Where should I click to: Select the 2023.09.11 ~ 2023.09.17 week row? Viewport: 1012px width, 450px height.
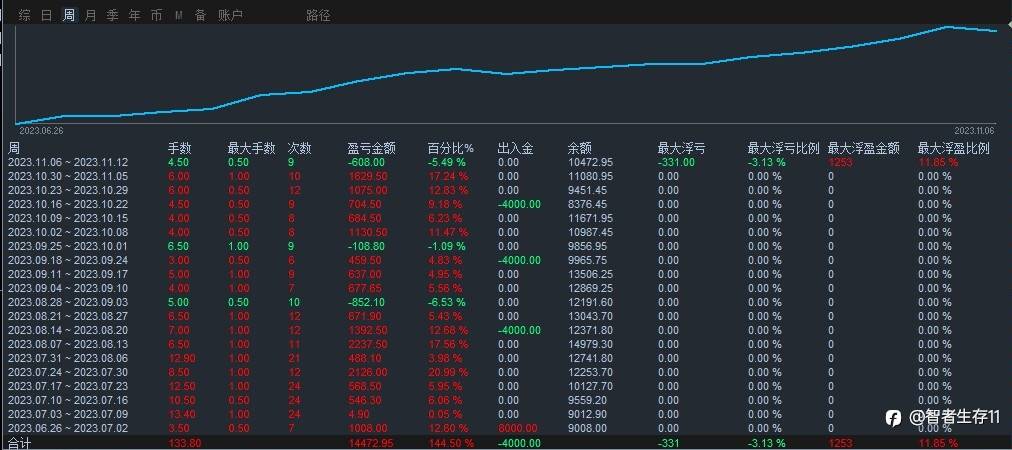tap(506, 274)
